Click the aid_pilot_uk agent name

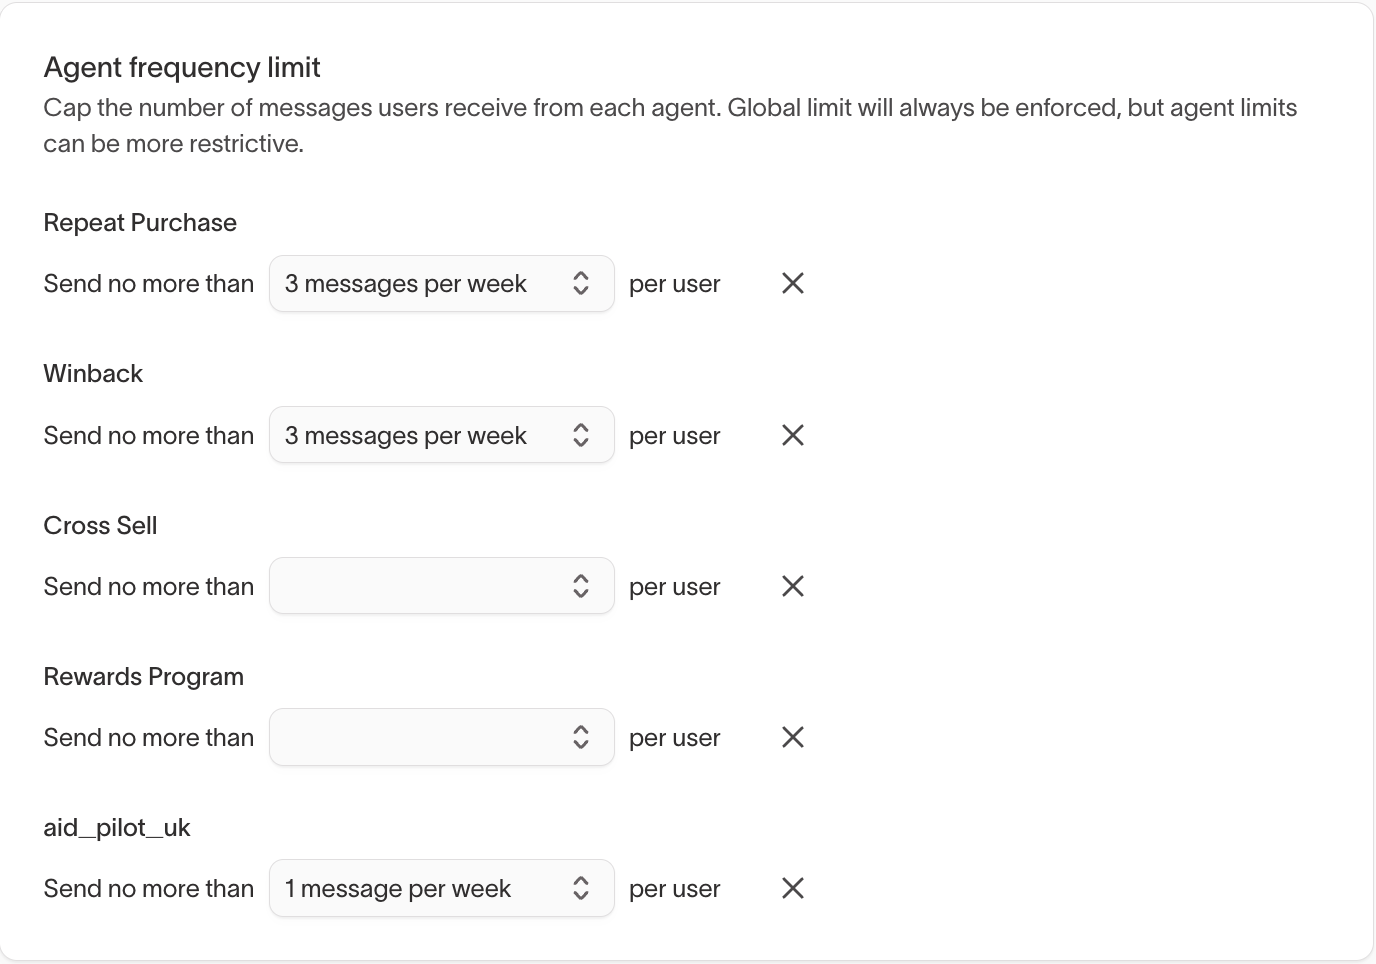[x=116, y=827]
